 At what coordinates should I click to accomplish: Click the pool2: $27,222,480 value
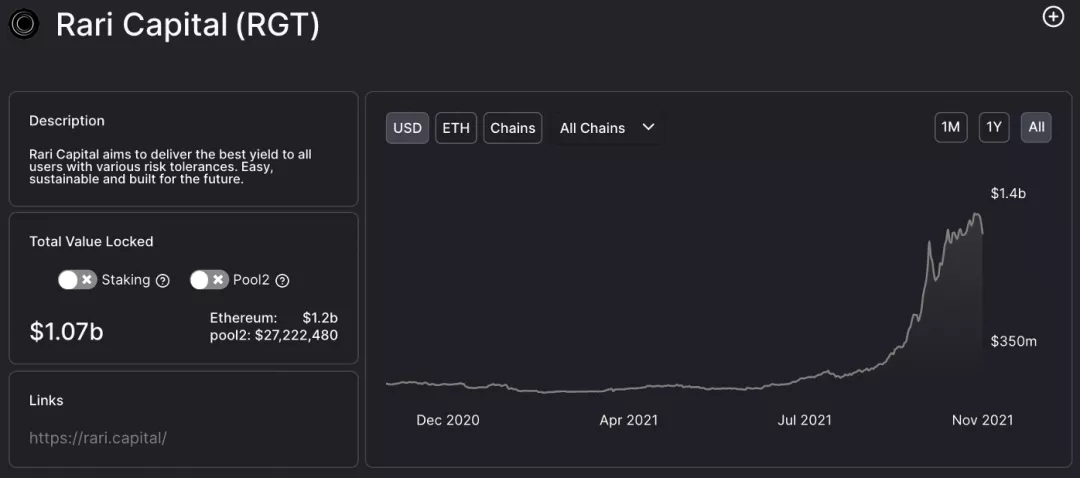coord(273,335)
